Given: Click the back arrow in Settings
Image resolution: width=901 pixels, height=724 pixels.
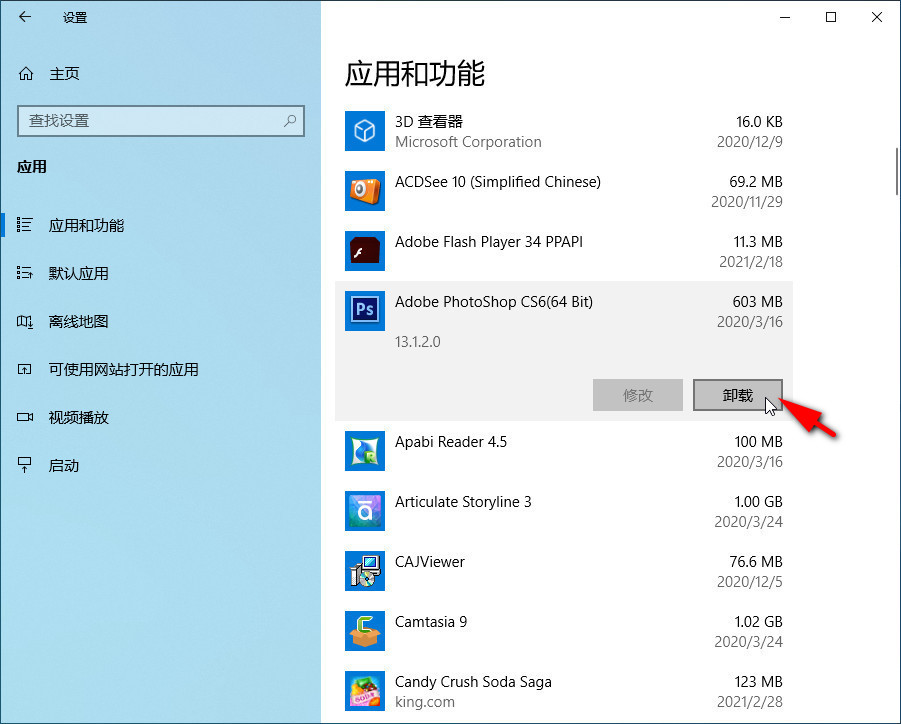Looking at the screenshot, I should [25, 17].
